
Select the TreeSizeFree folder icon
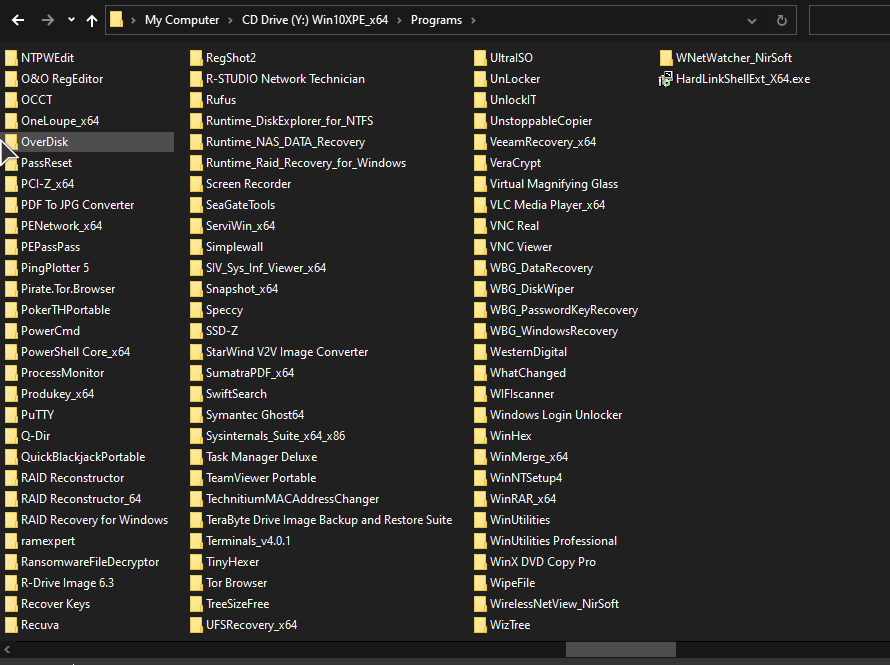[x=196, y=604]
